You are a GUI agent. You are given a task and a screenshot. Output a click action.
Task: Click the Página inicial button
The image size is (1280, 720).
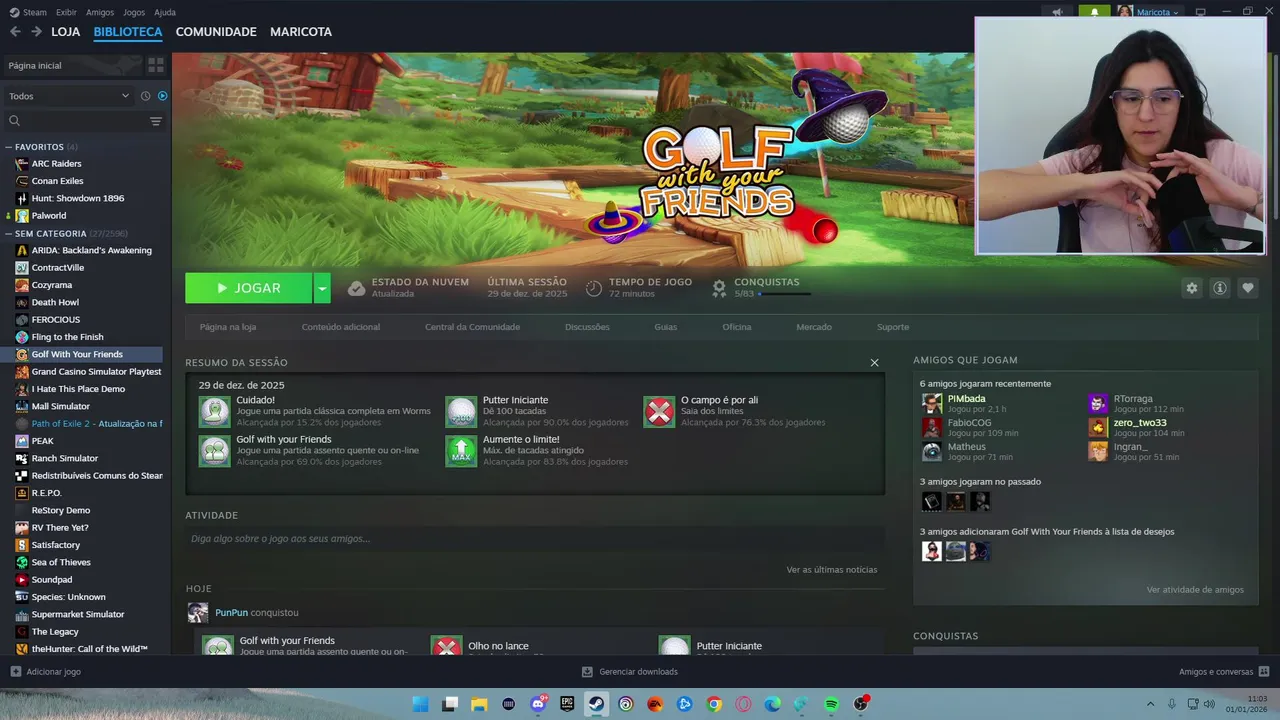point(73,65)
